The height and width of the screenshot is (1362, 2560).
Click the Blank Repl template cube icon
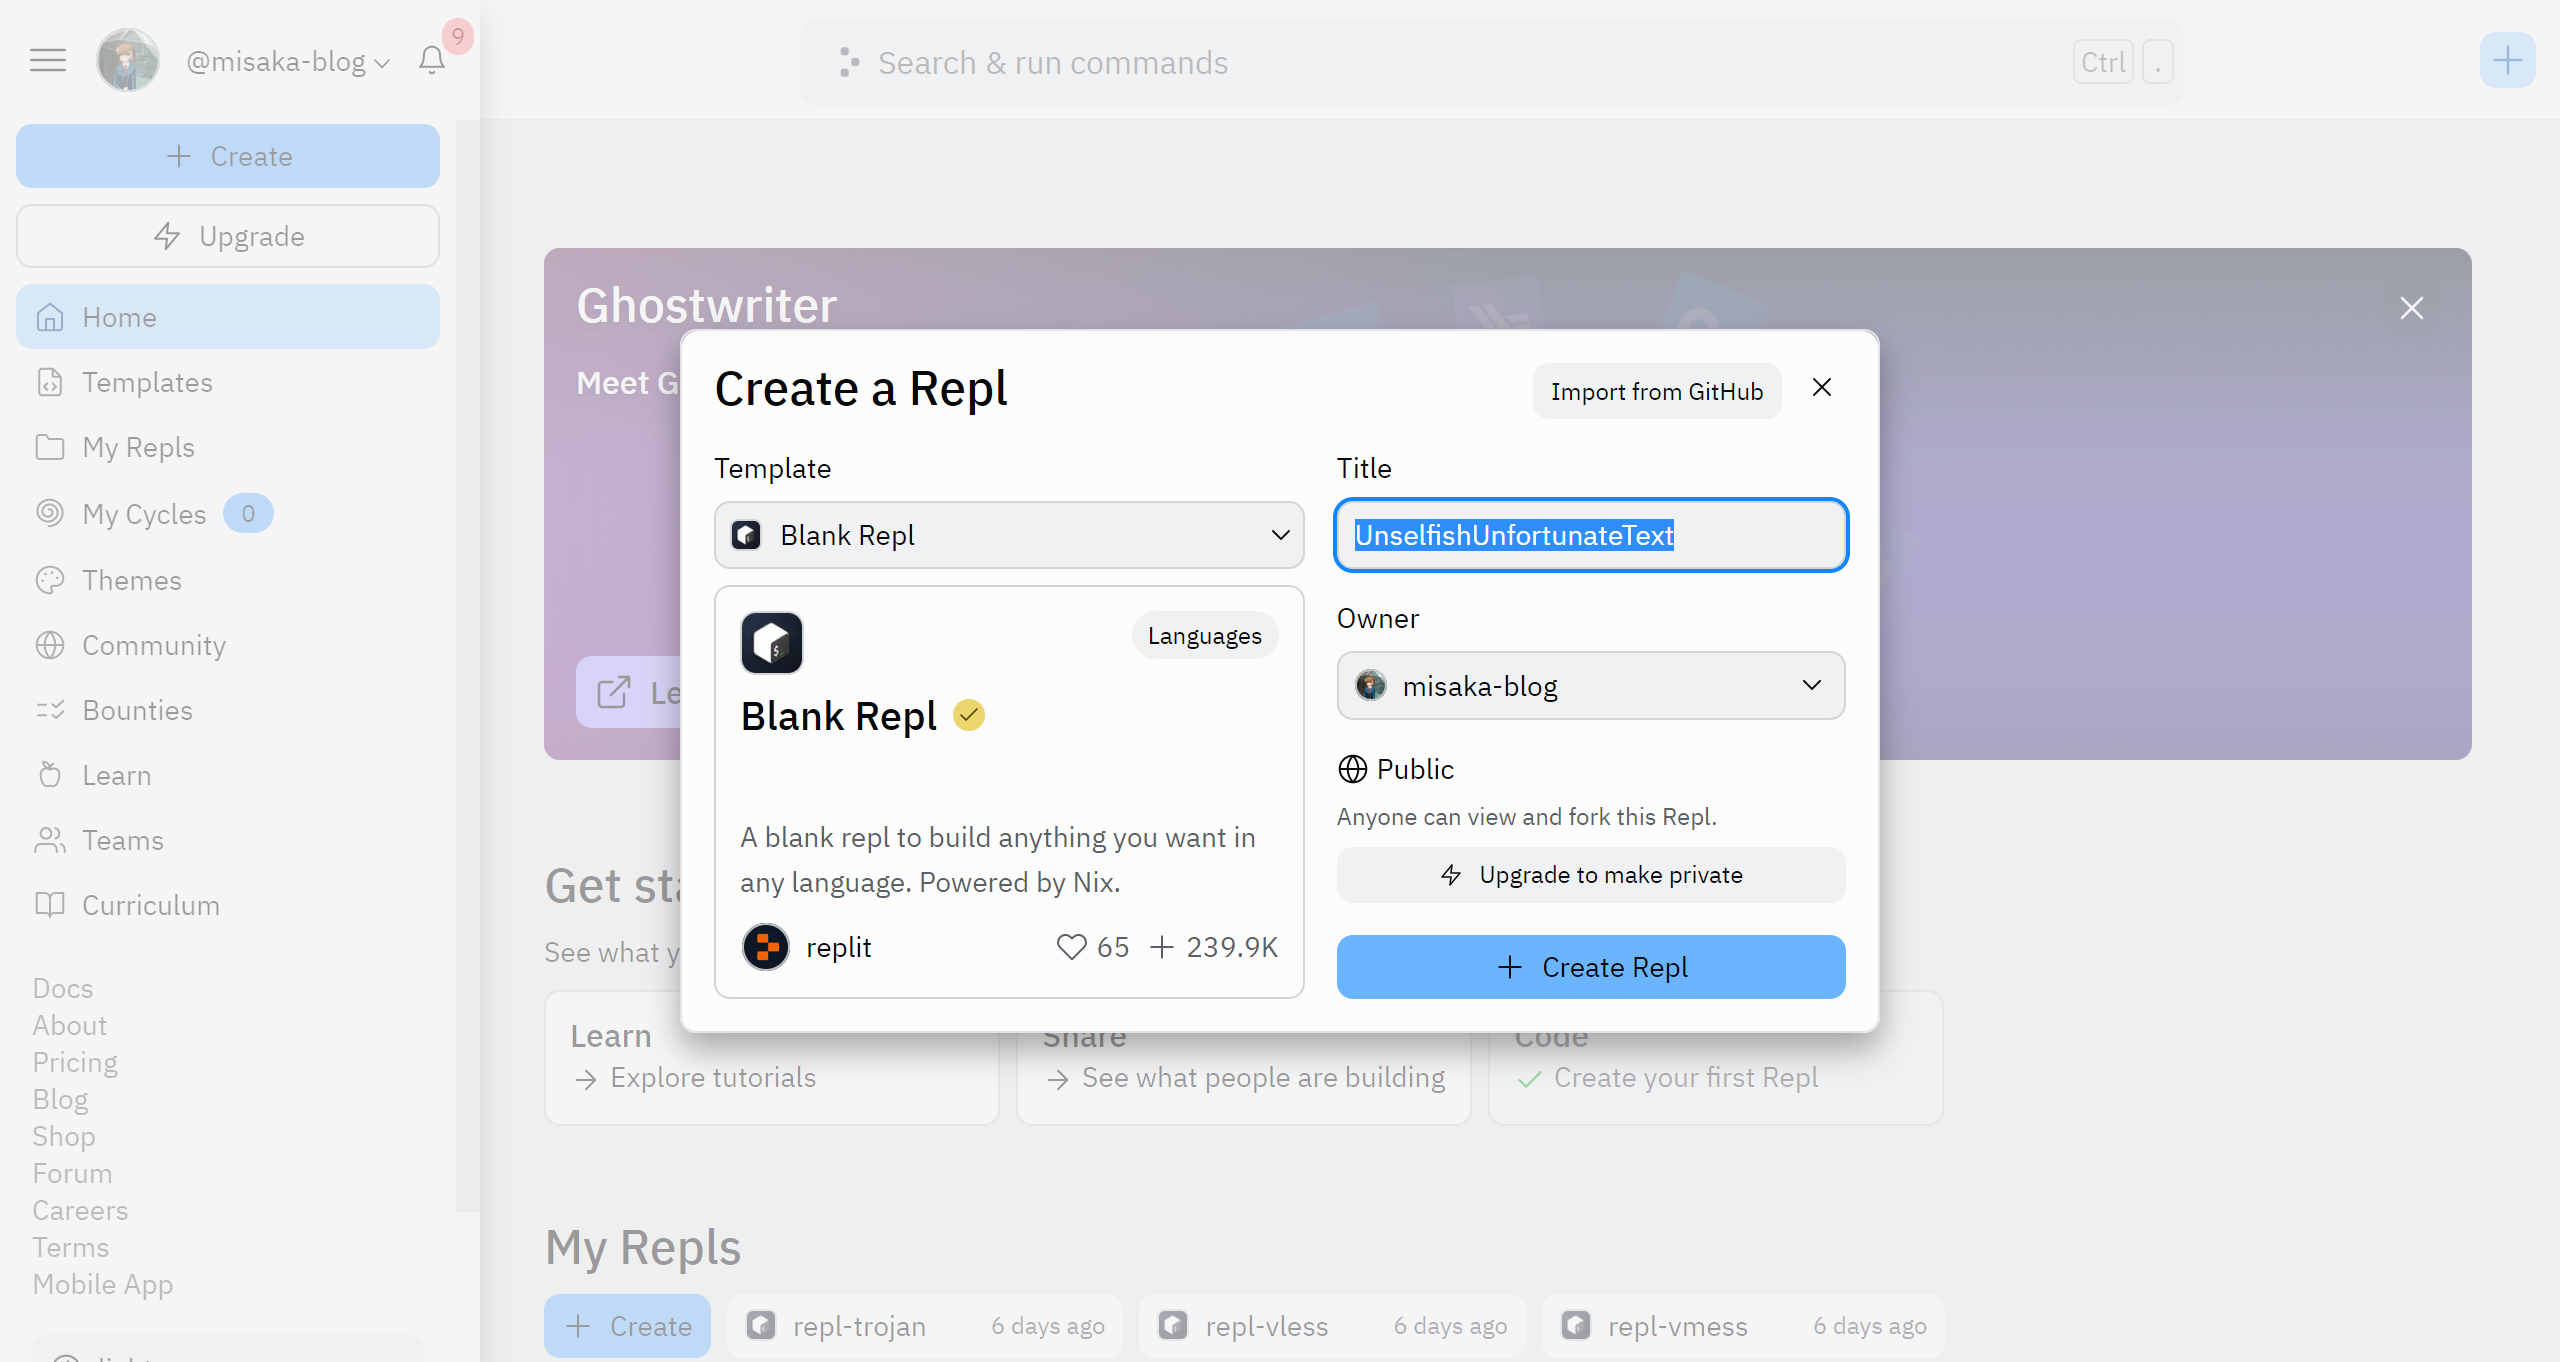[771, 642]
